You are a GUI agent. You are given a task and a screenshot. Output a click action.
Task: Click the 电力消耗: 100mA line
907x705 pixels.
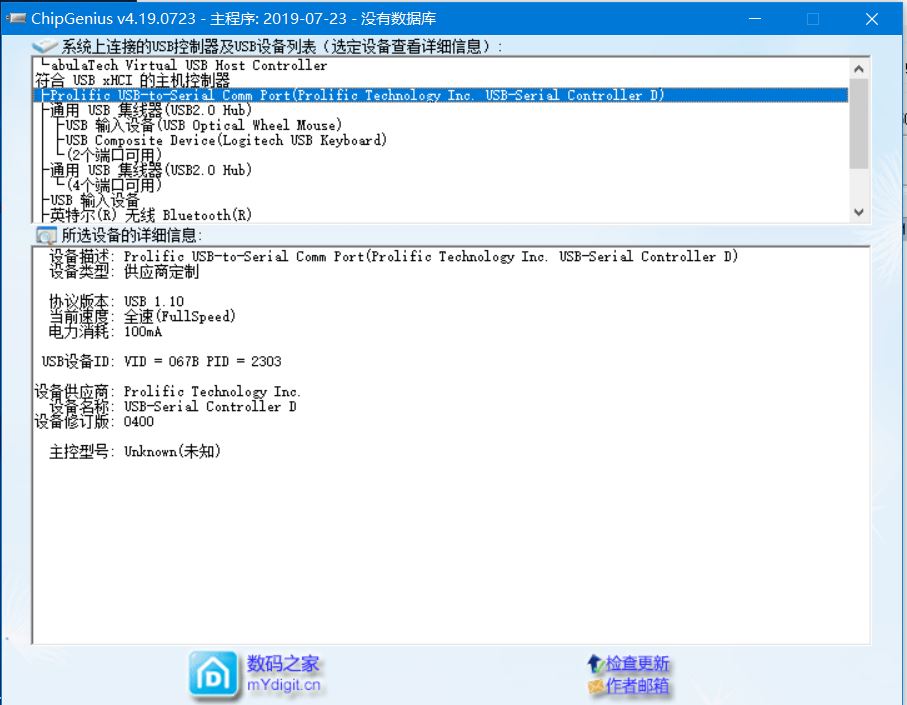click(x=105, y=332)
